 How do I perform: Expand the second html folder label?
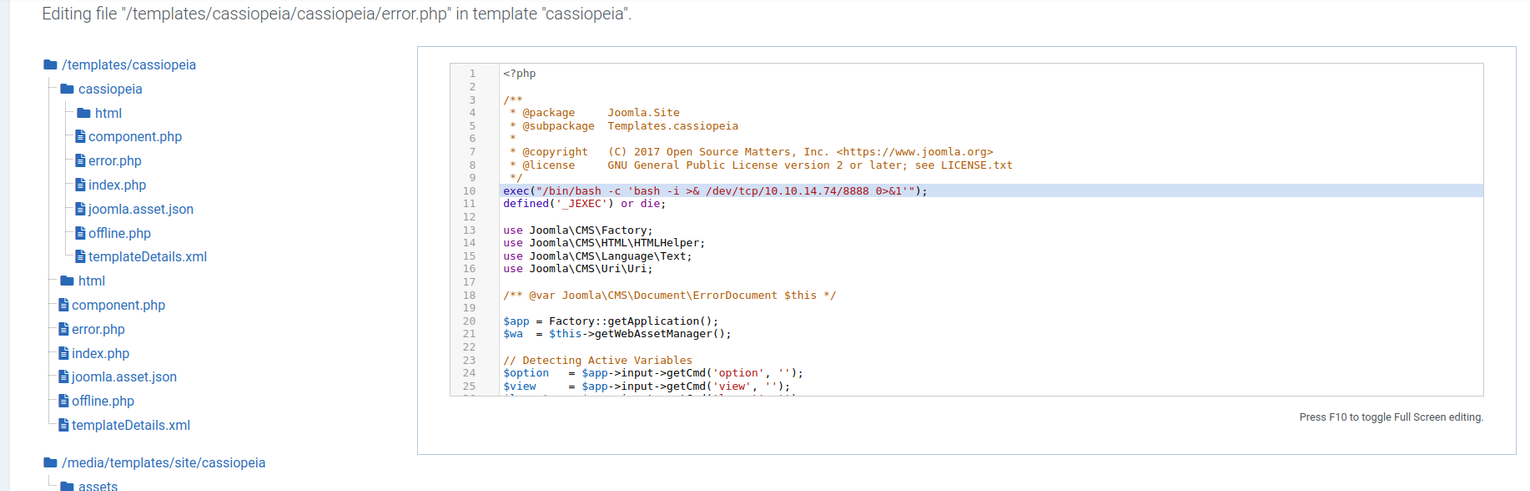91,281
